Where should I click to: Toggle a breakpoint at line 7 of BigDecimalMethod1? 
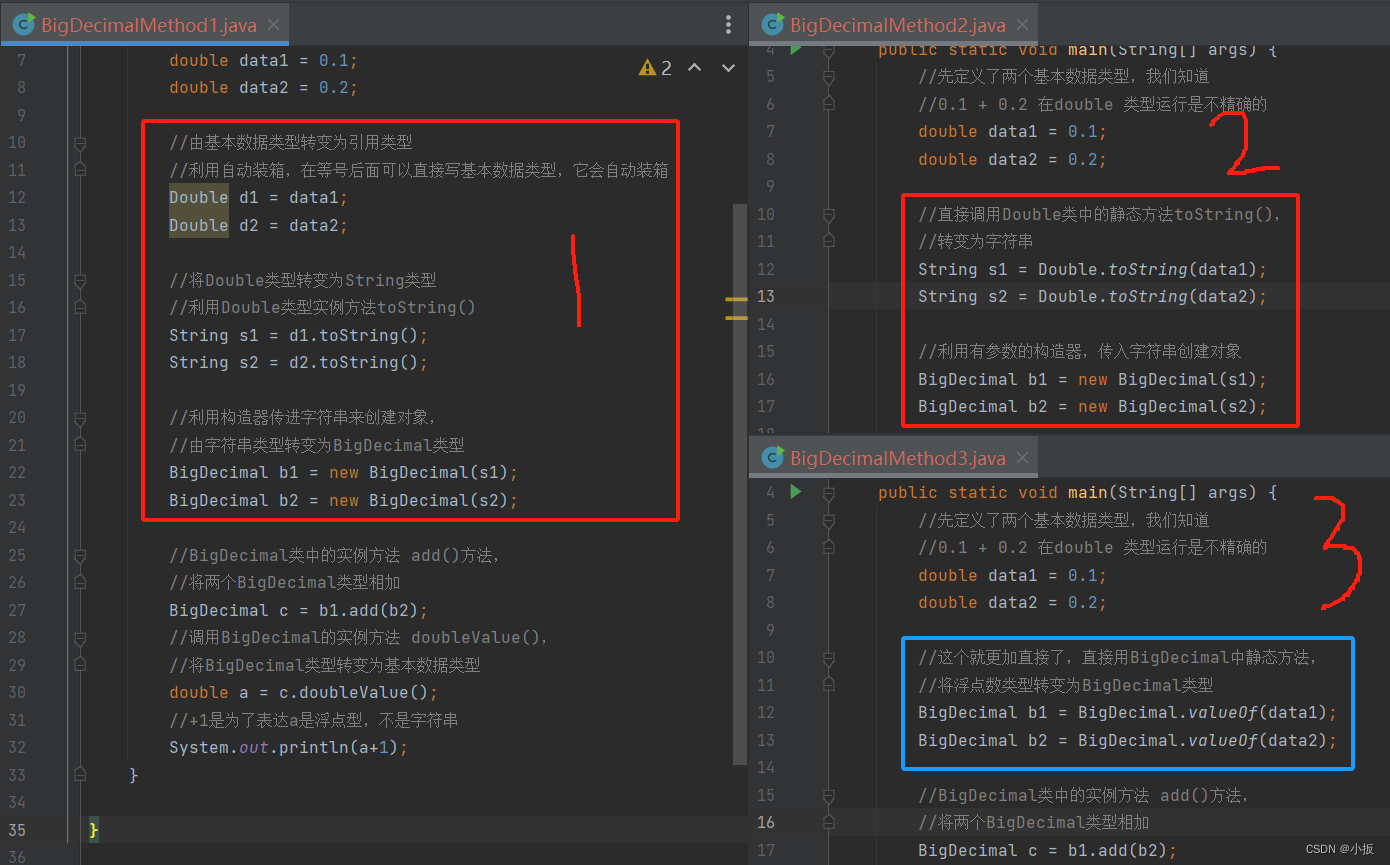(x=52, y=60)
